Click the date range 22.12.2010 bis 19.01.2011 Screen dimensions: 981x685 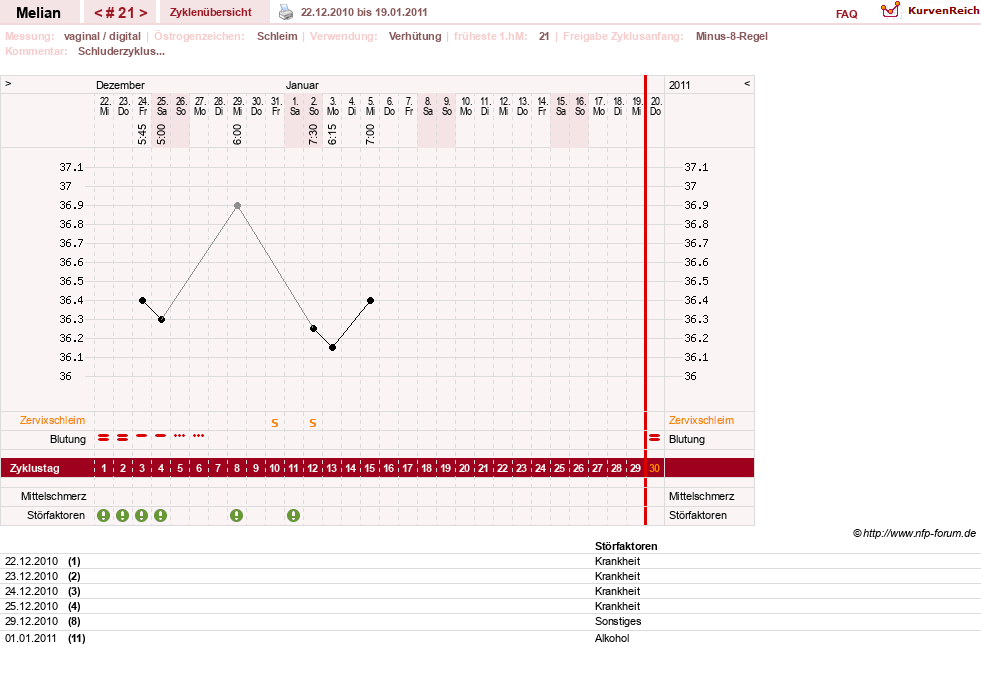coord(364,12)
